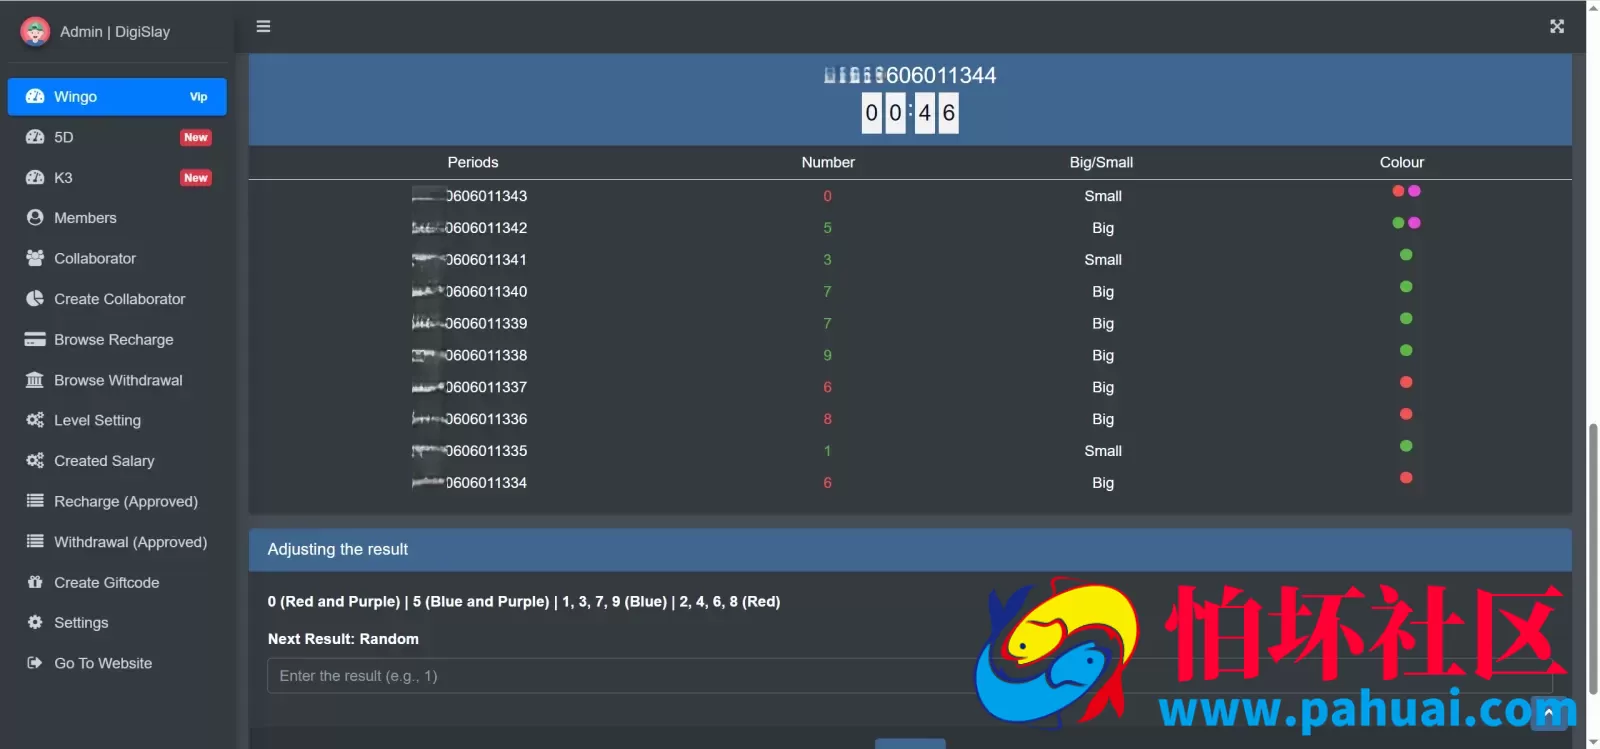Viewport: 1600px width, 749px height.
Task: Click the Adjusting the result panel header
Action: pyautogui.click(x=910, y=550)
